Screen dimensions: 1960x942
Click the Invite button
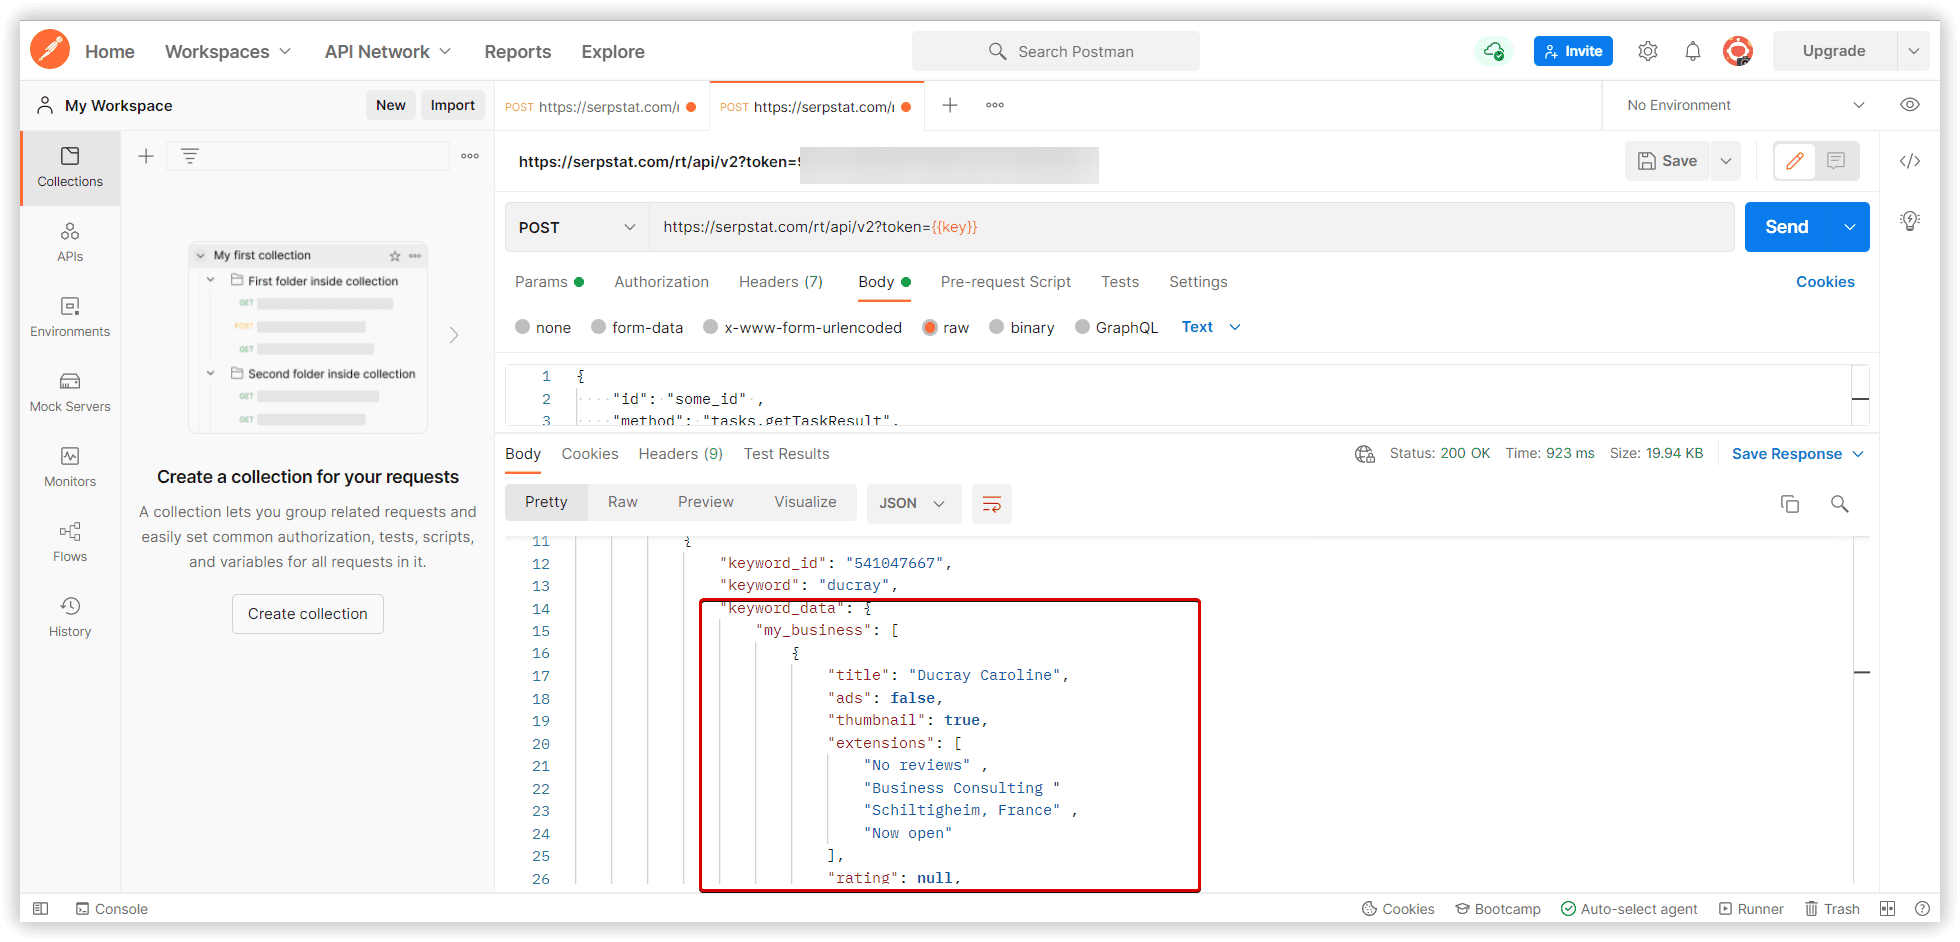click(x=1573, y=51)
